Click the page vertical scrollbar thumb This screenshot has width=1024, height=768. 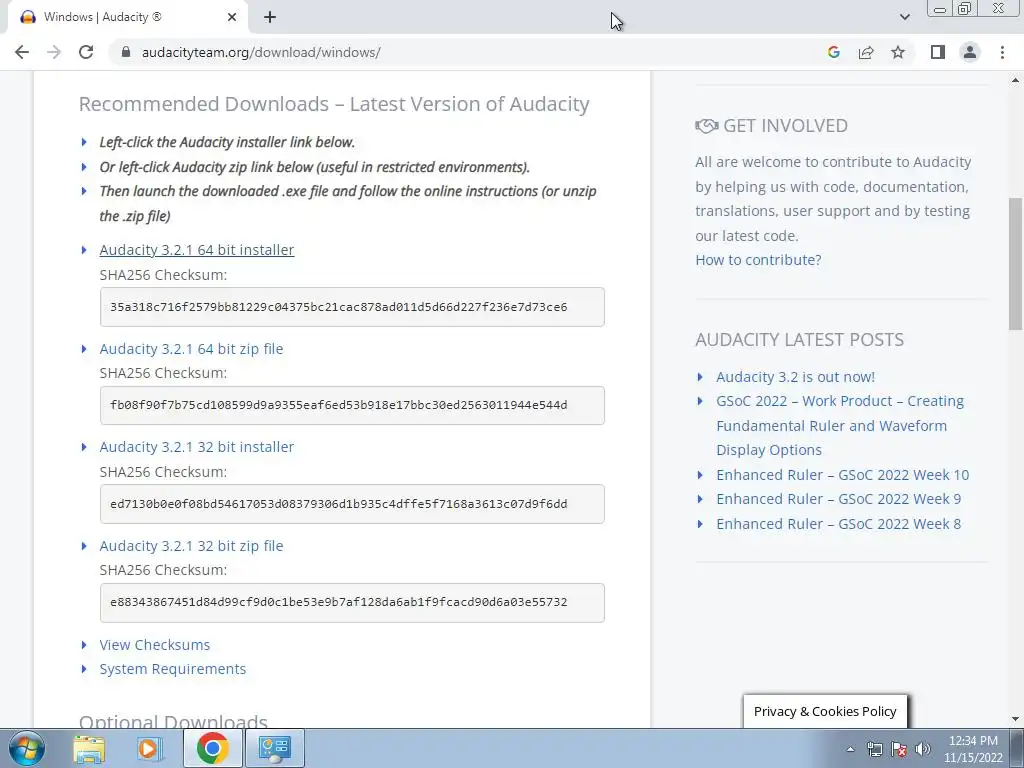pos(1015,264)
